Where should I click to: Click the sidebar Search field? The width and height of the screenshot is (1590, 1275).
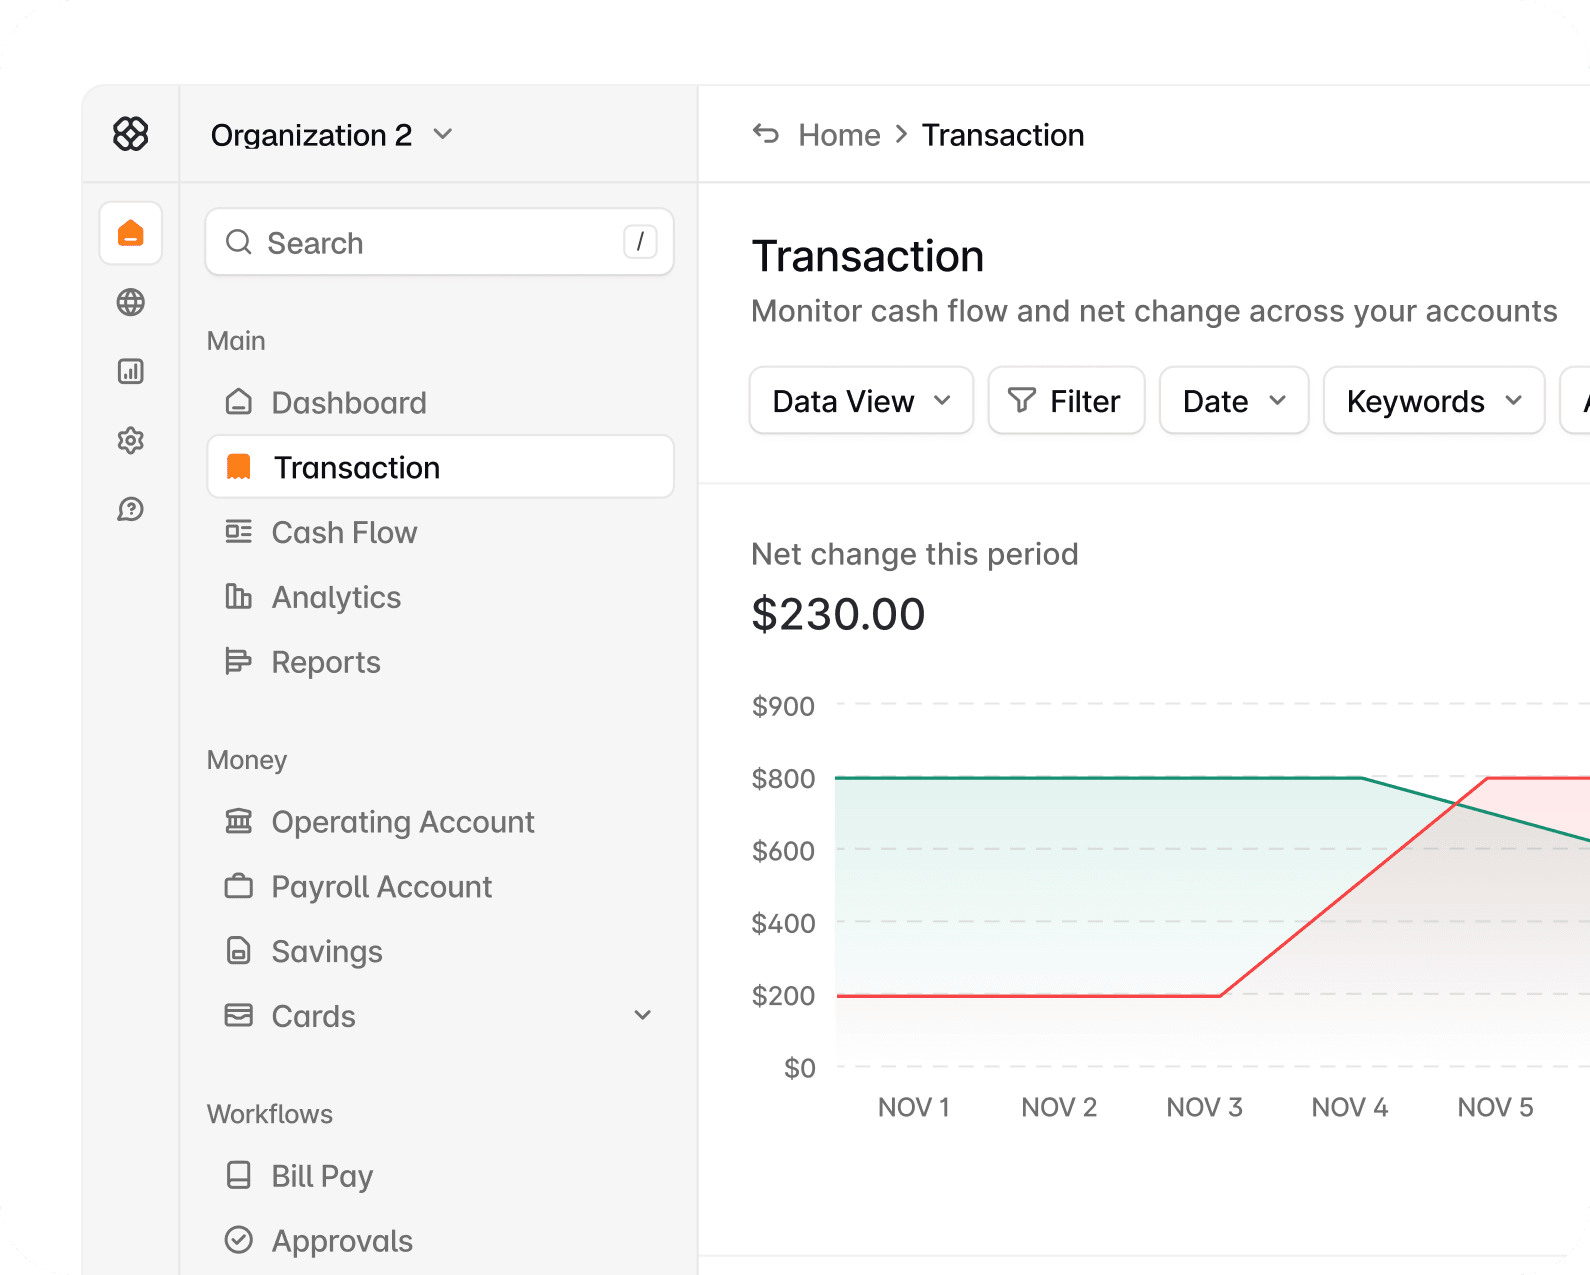click(438, 242)
